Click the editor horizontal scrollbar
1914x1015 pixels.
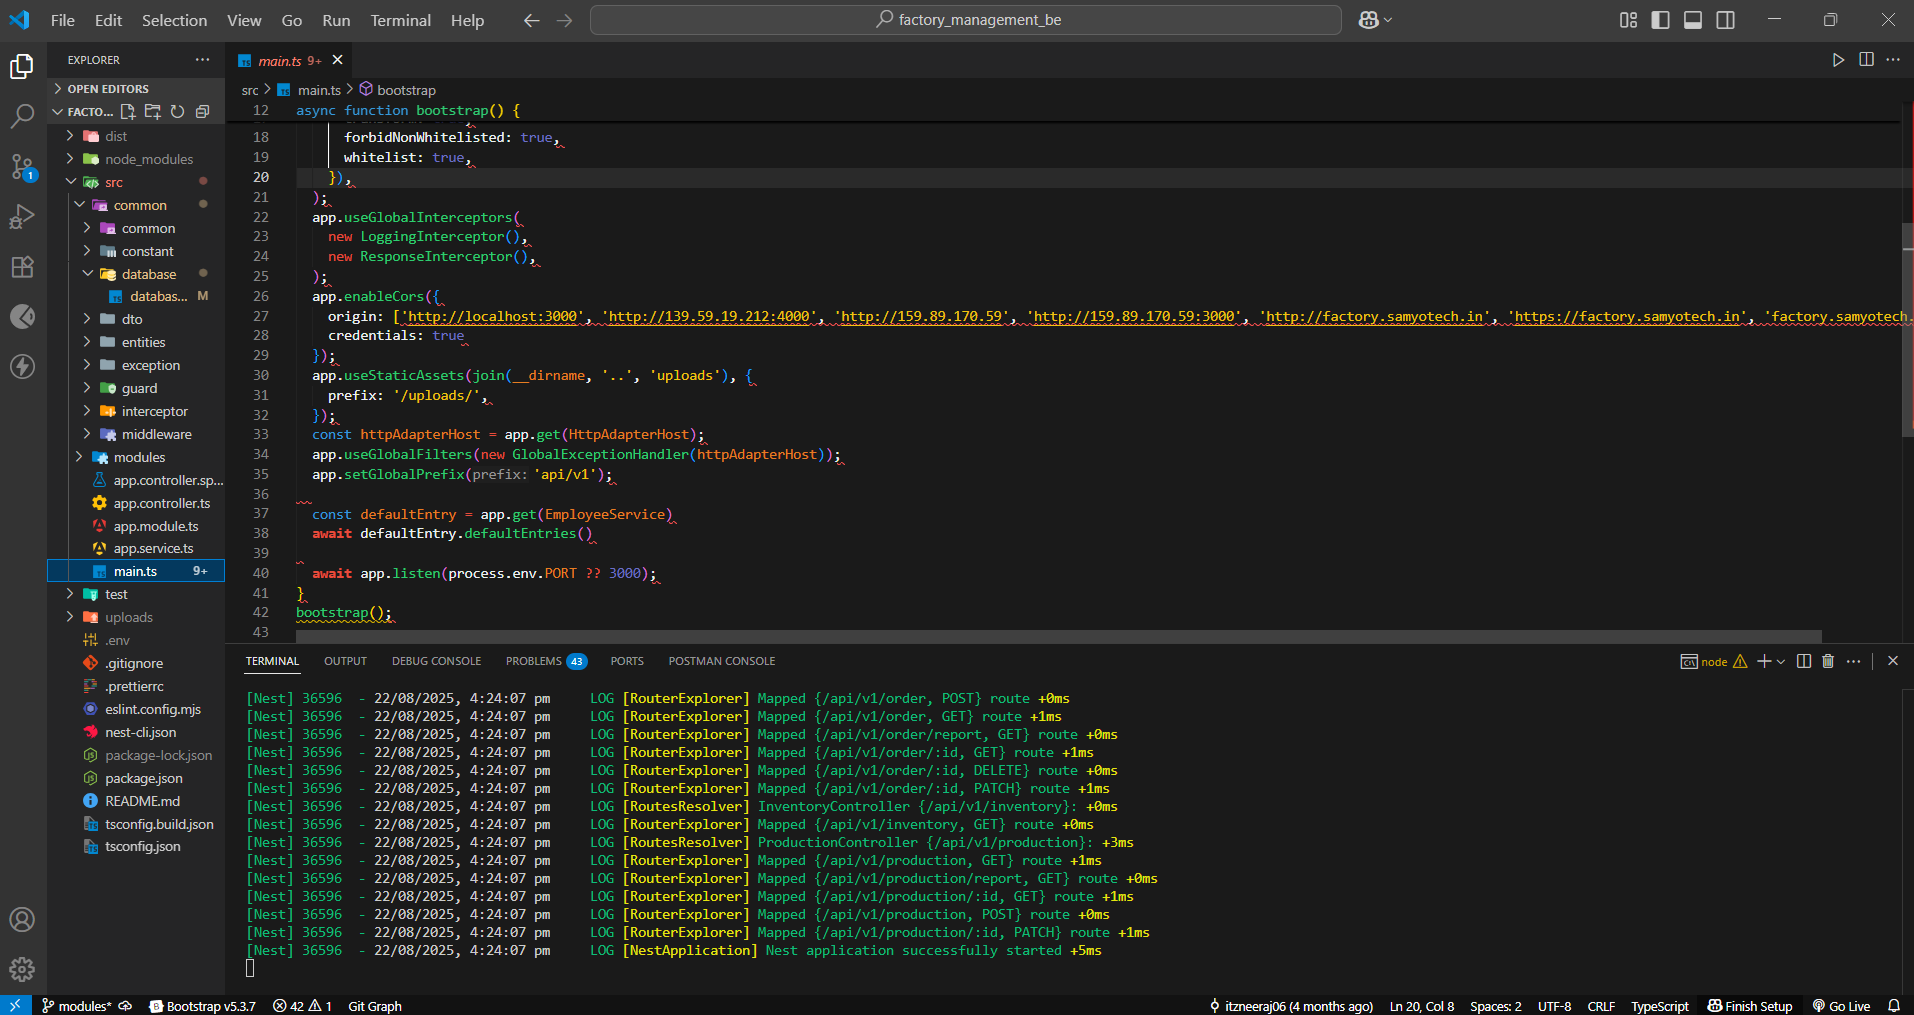click(1058, 636)
